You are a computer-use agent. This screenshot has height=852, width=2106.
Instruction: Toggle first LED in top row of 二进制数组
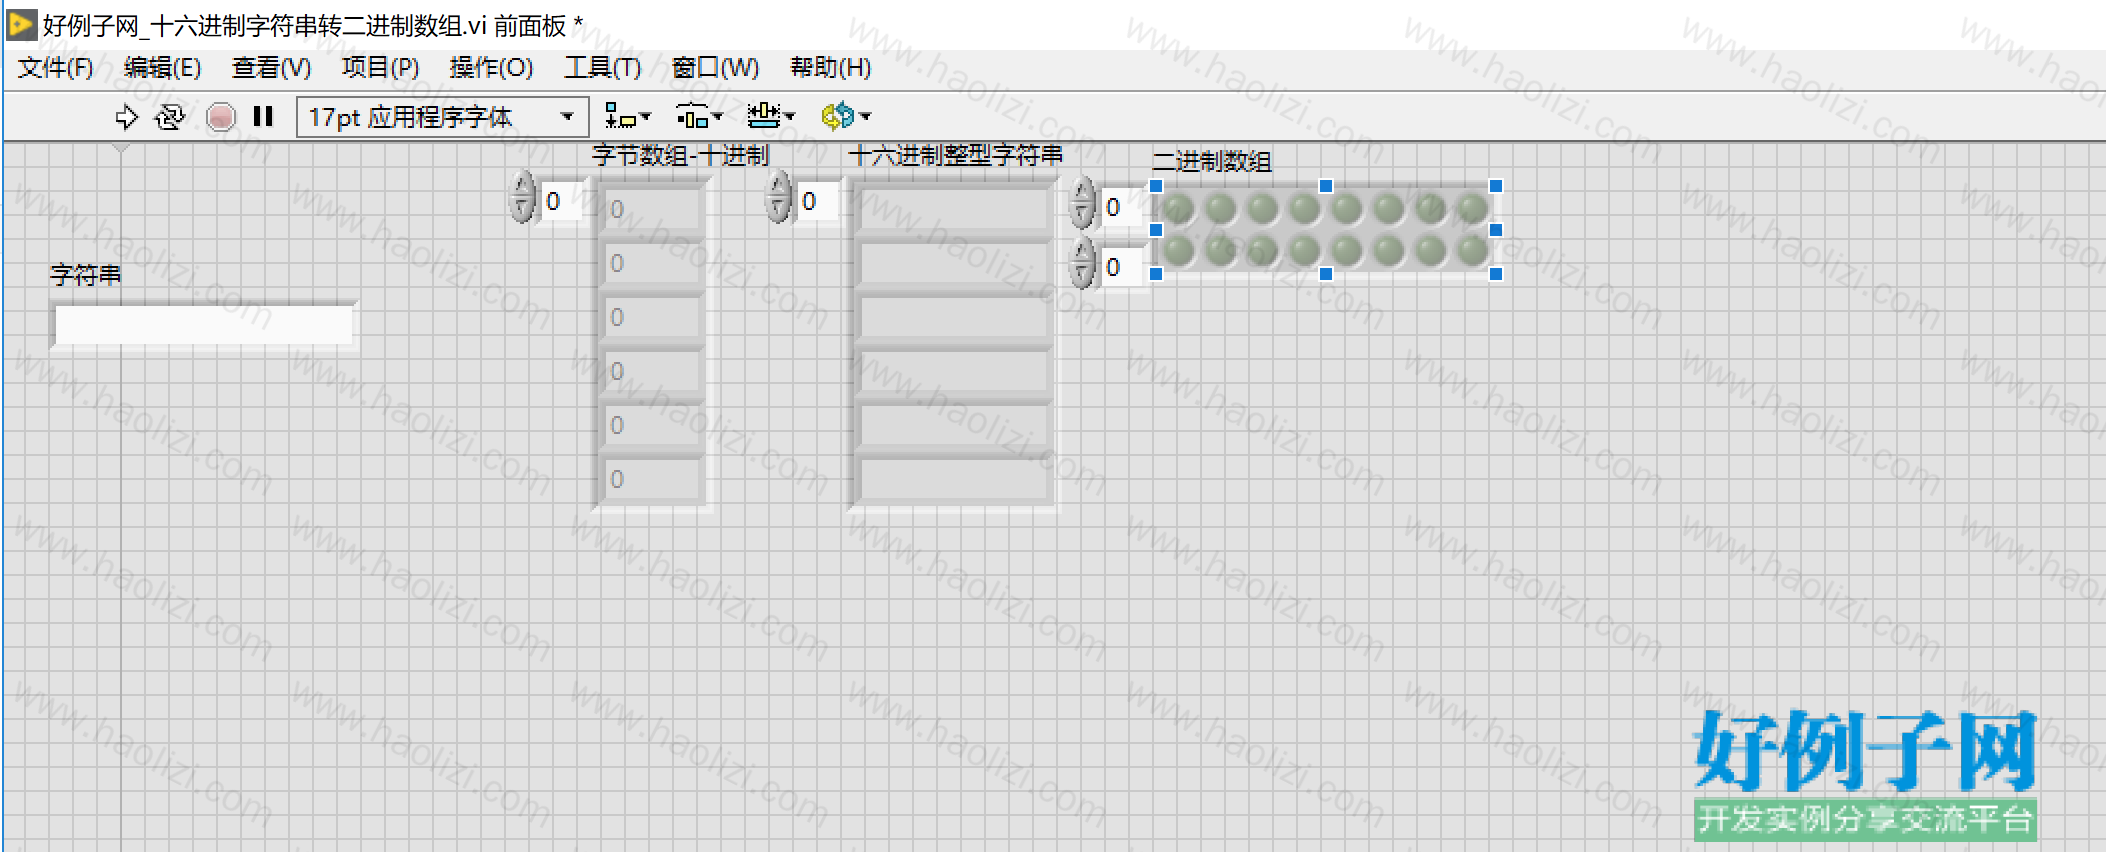(x=1179, y=209)
